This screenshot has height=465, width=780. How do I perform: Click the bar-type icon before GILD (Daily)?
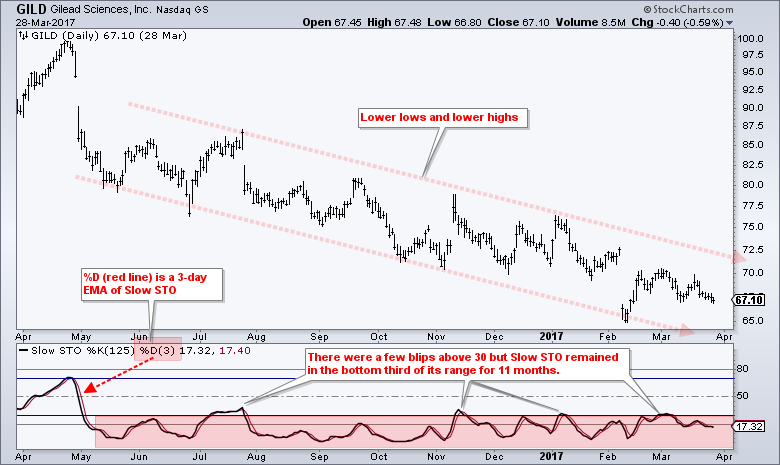[x=23, y=36]
